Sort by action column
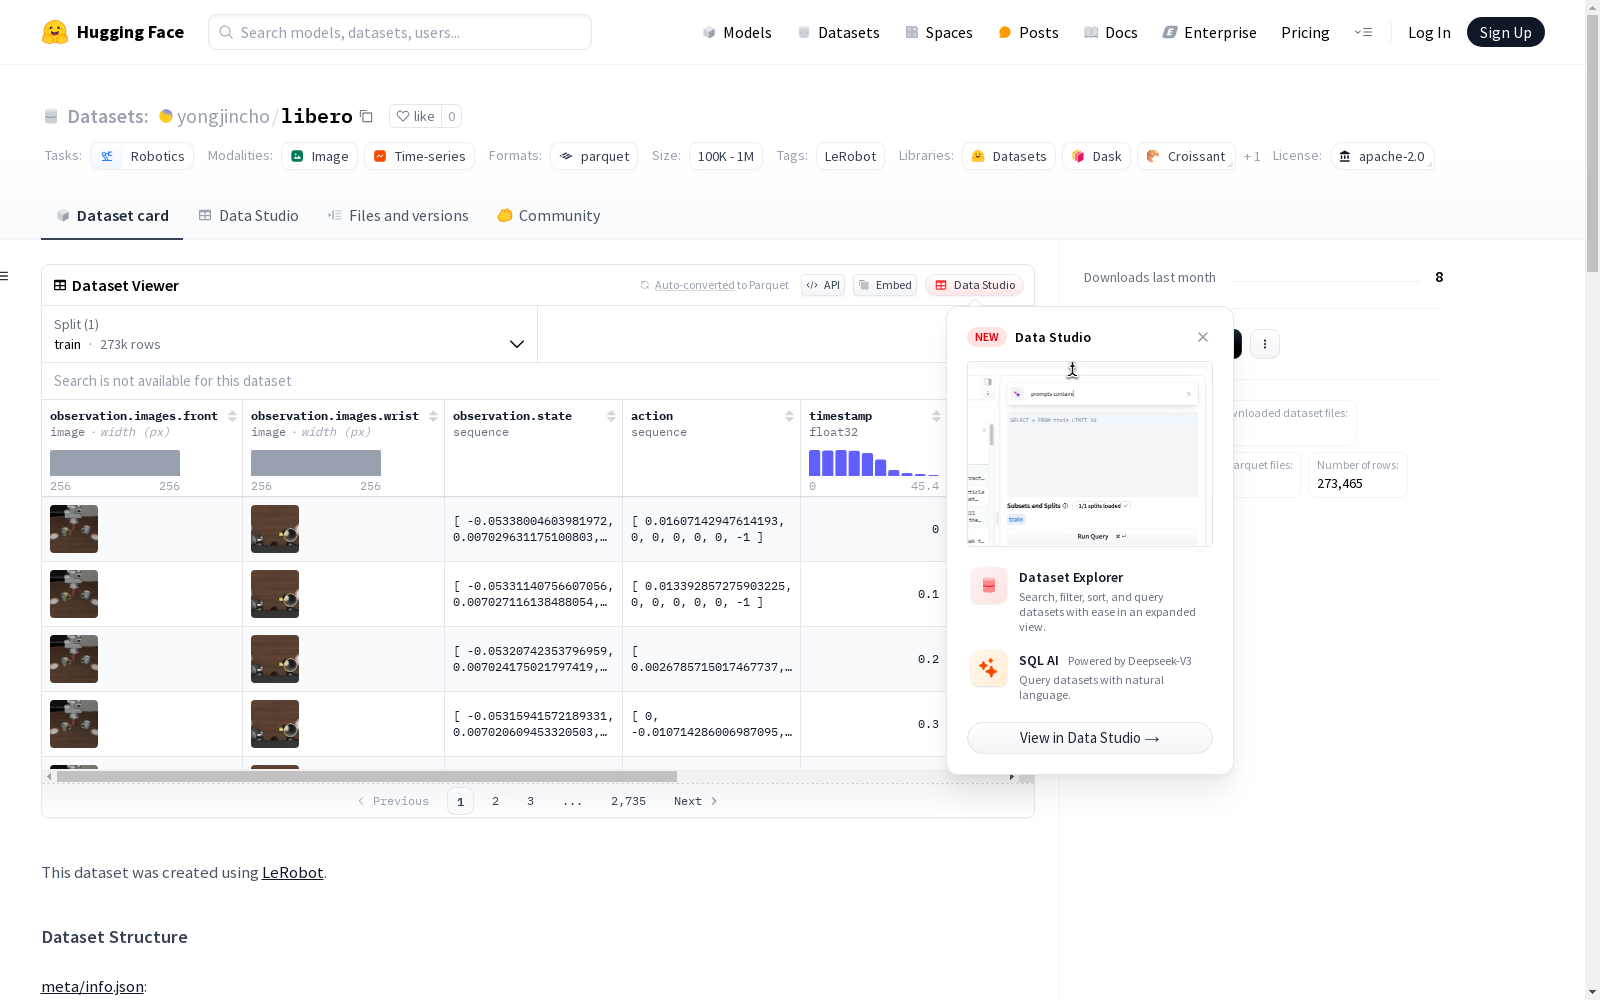1600x1000 pixels. click(789, 416)
